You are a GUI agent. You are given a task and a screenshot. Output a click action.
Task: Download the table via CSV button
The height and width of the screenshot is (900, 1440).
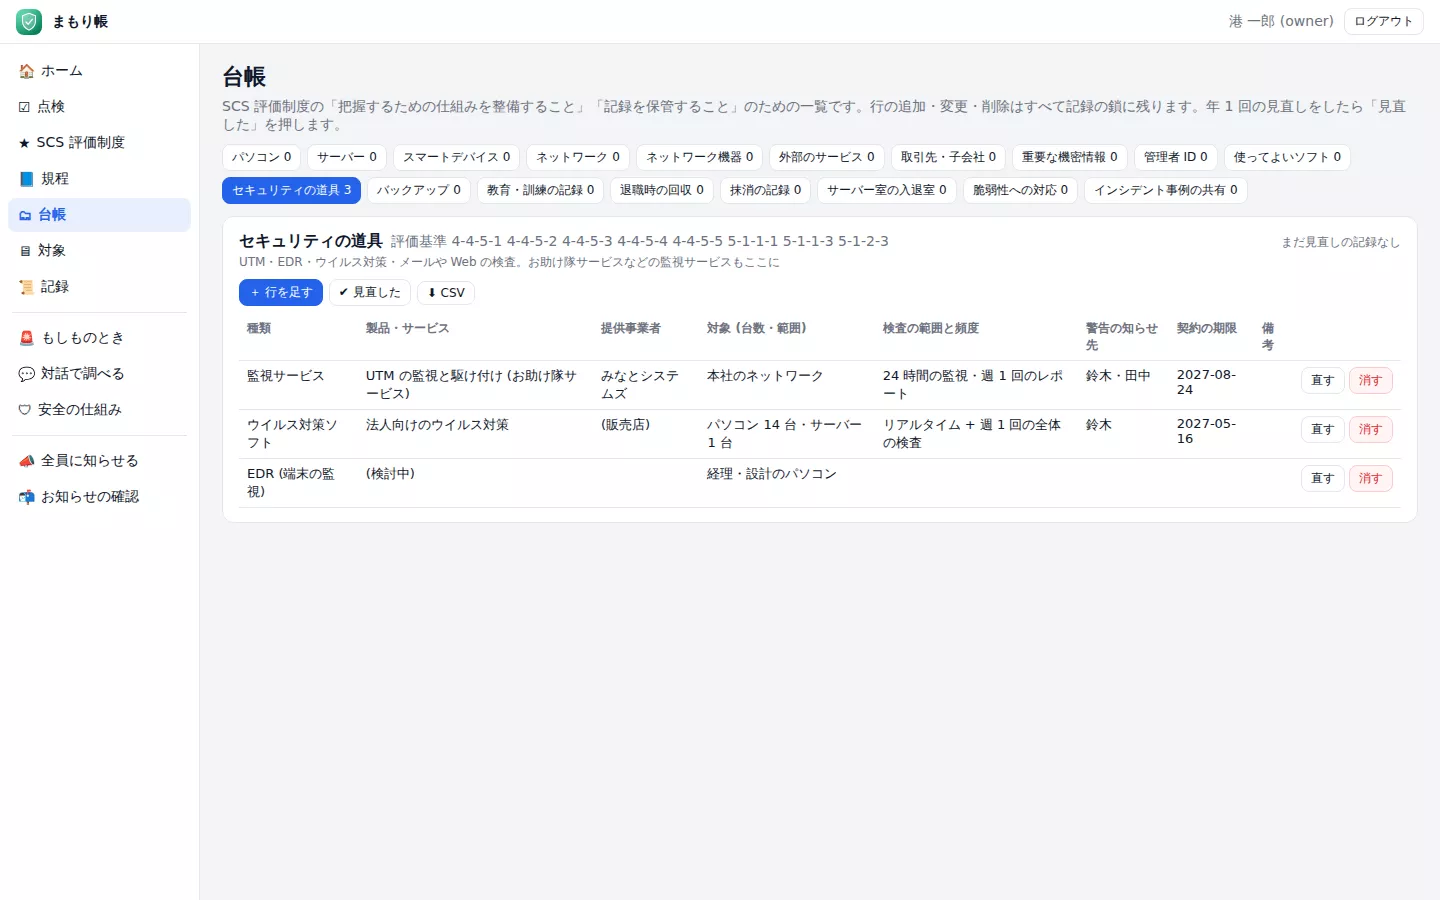click(x=446, y=293)
